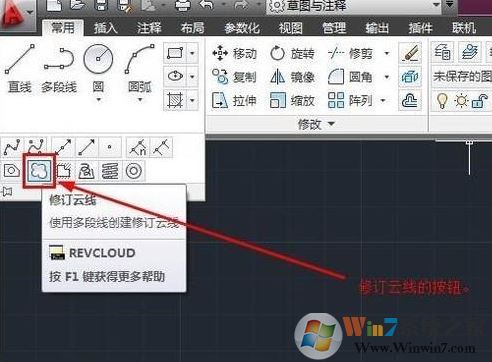This screenshot has width=492, height=362.
Task: Select the rectangle draw tool
Action: (175, 53)
